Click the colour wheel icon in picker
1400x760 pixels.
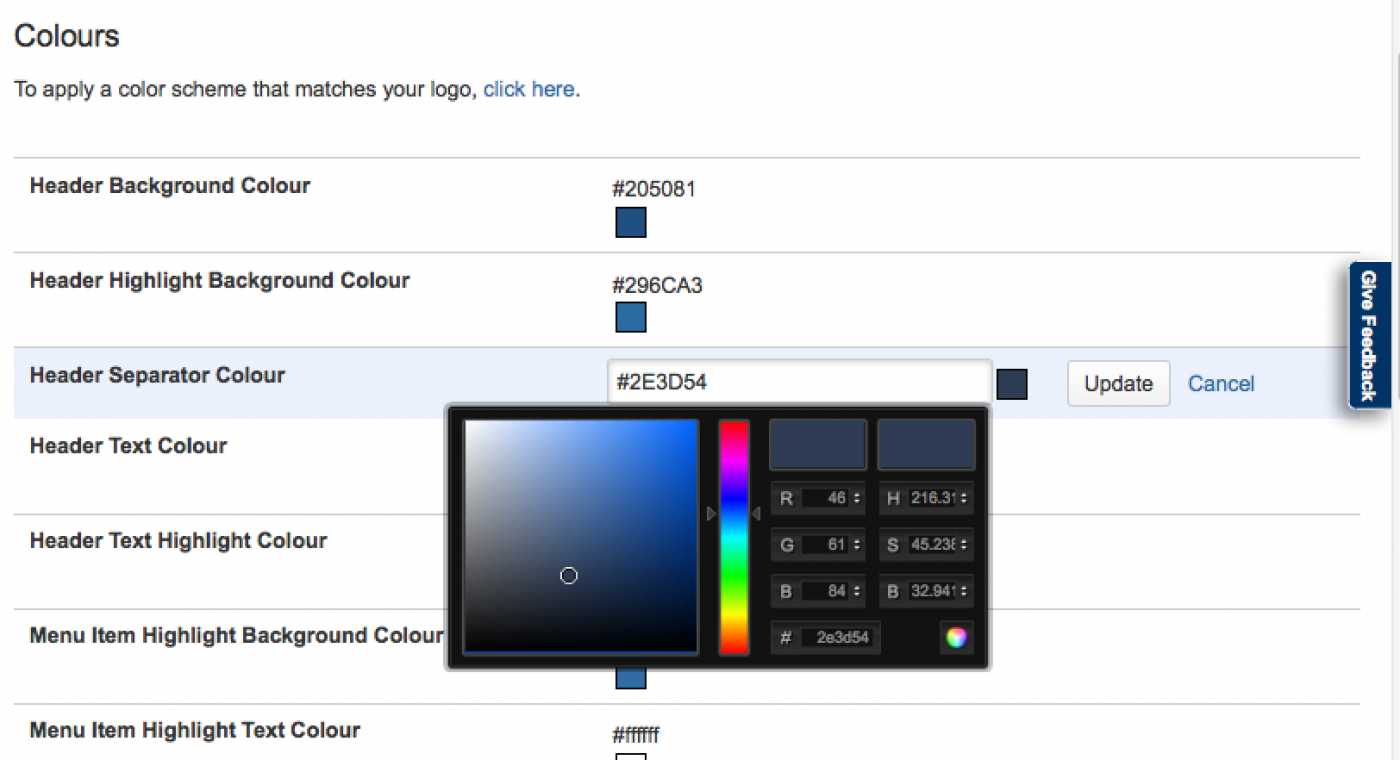coord(956,637)
